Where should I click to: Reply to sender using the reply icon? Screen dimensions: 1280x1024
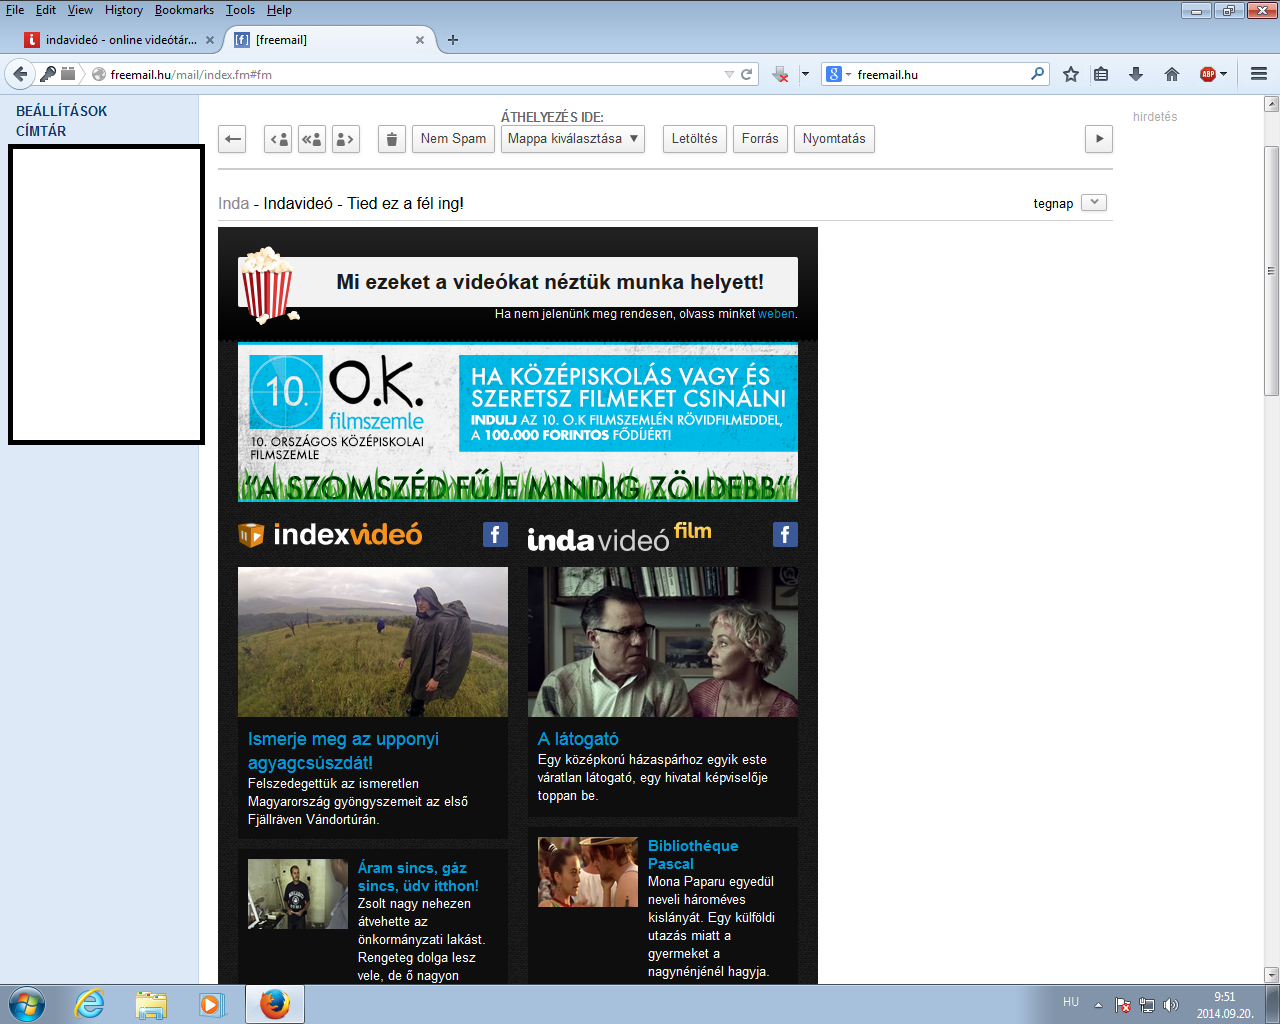point(278,139)
